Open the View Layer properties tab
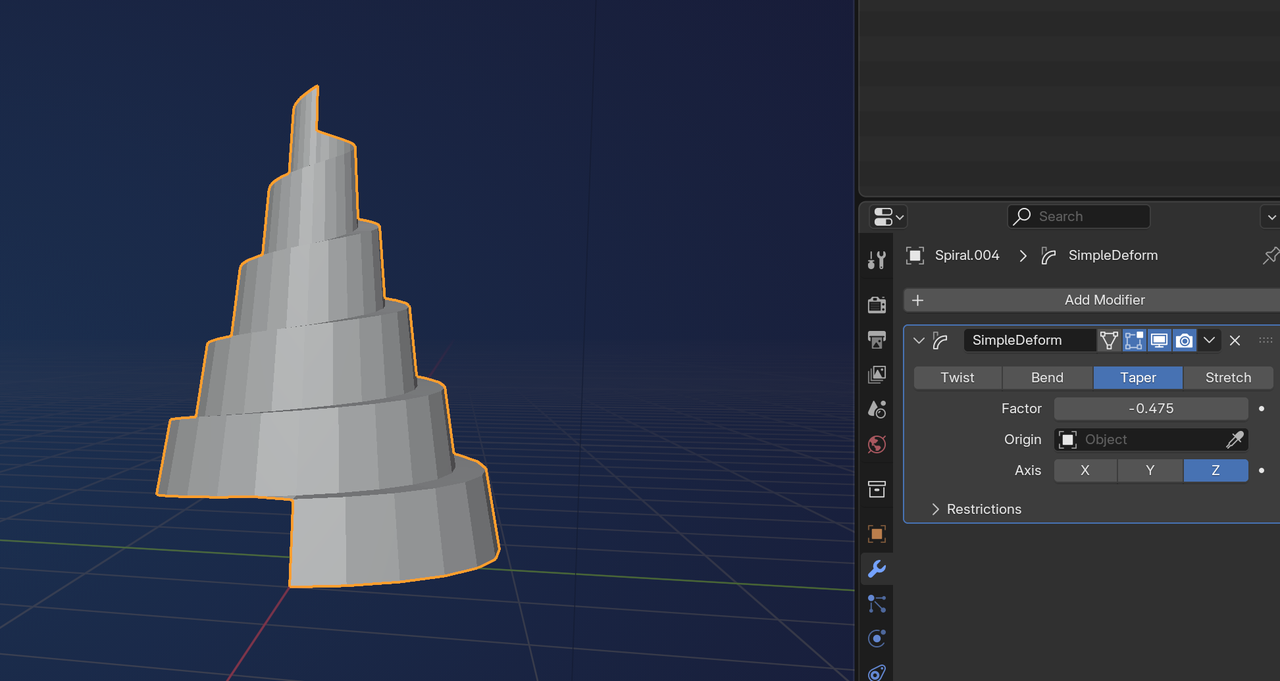The image size is (1280, 681). click(x=877, y=374)
